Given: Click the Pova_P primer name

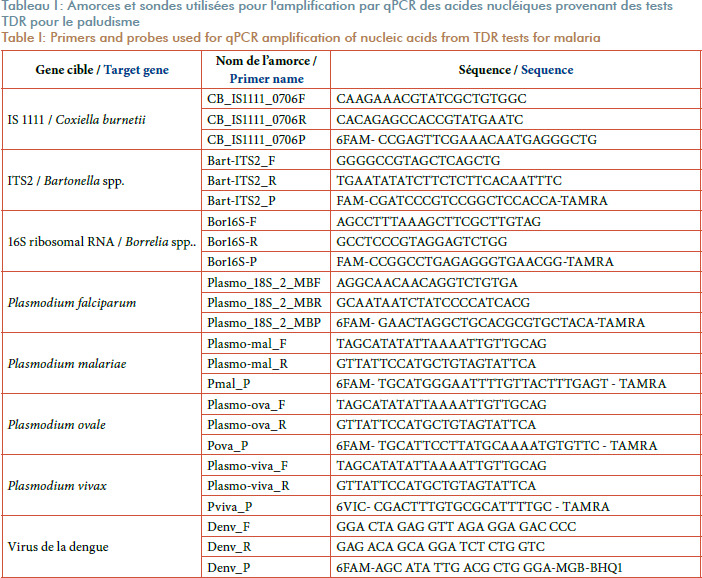Looking at the screenshot, I should point(227,445).
